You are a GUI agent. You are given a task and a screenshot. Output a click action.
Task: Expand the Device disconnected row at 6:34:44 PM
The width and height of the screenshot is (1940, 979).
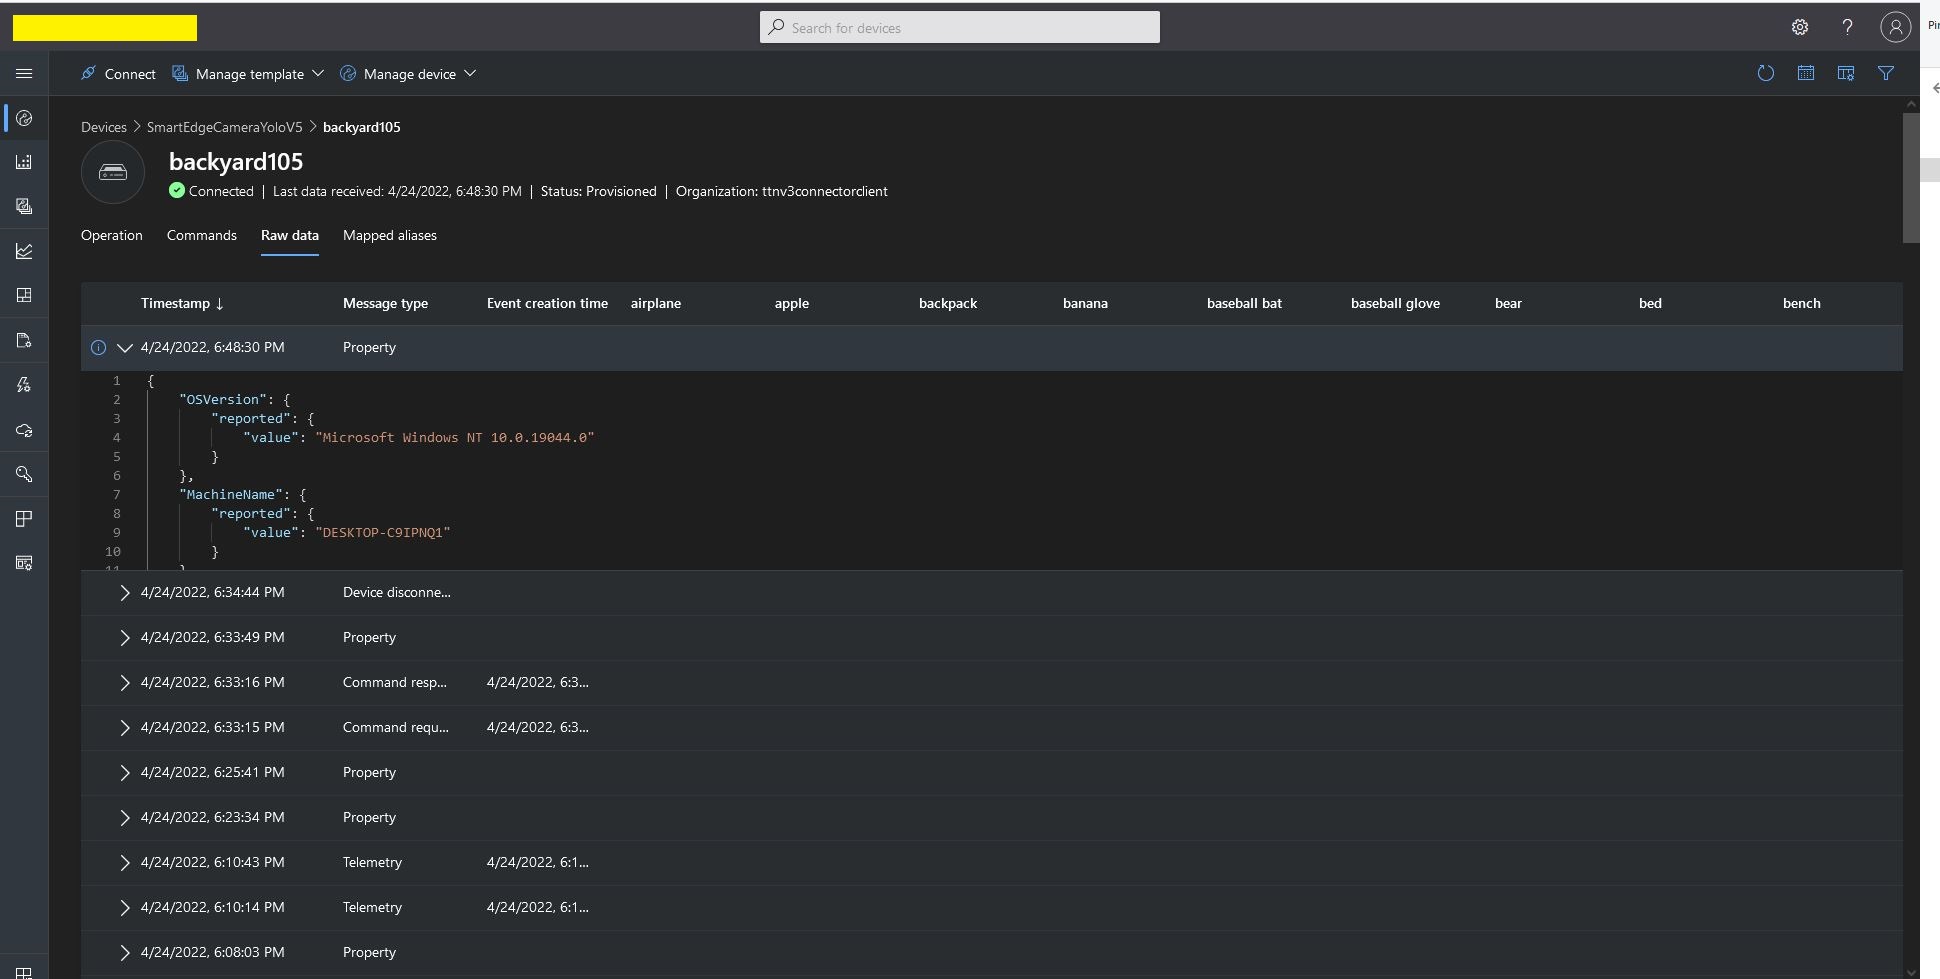pyautogui.click(x=125, y=593)
